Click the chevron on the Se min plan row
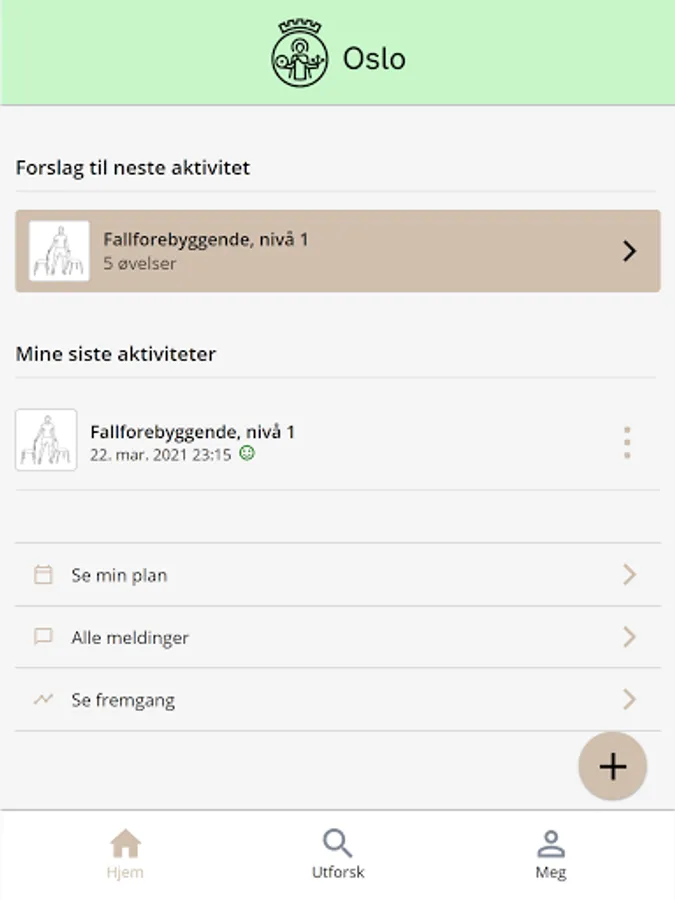This screenshot has height=900, width=675. [x=629, y=575]
